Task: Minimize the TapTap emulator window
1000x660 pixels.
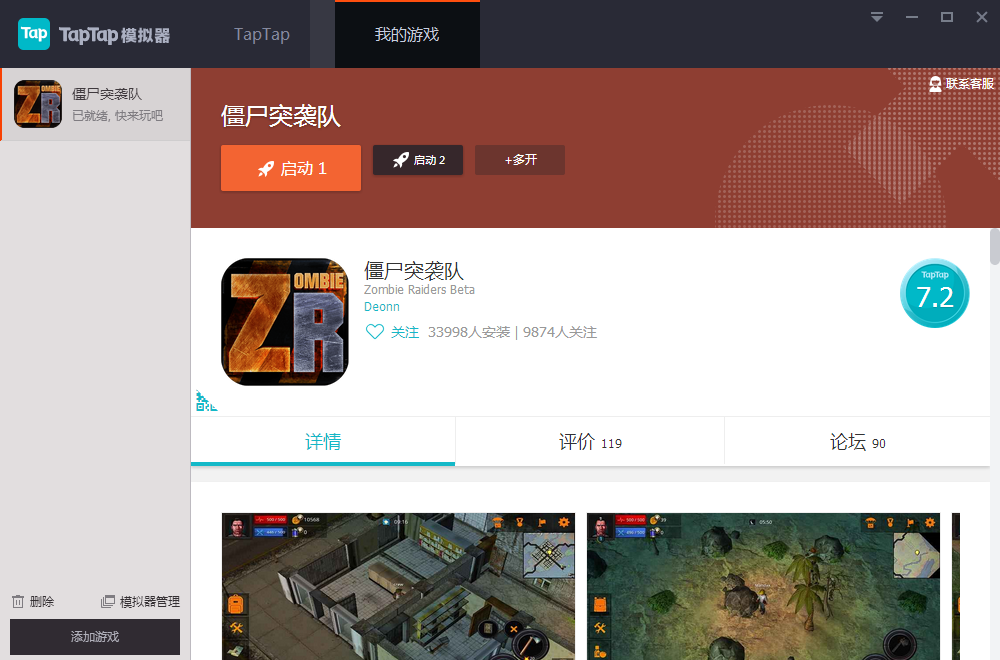Action: tap(912, 17)
